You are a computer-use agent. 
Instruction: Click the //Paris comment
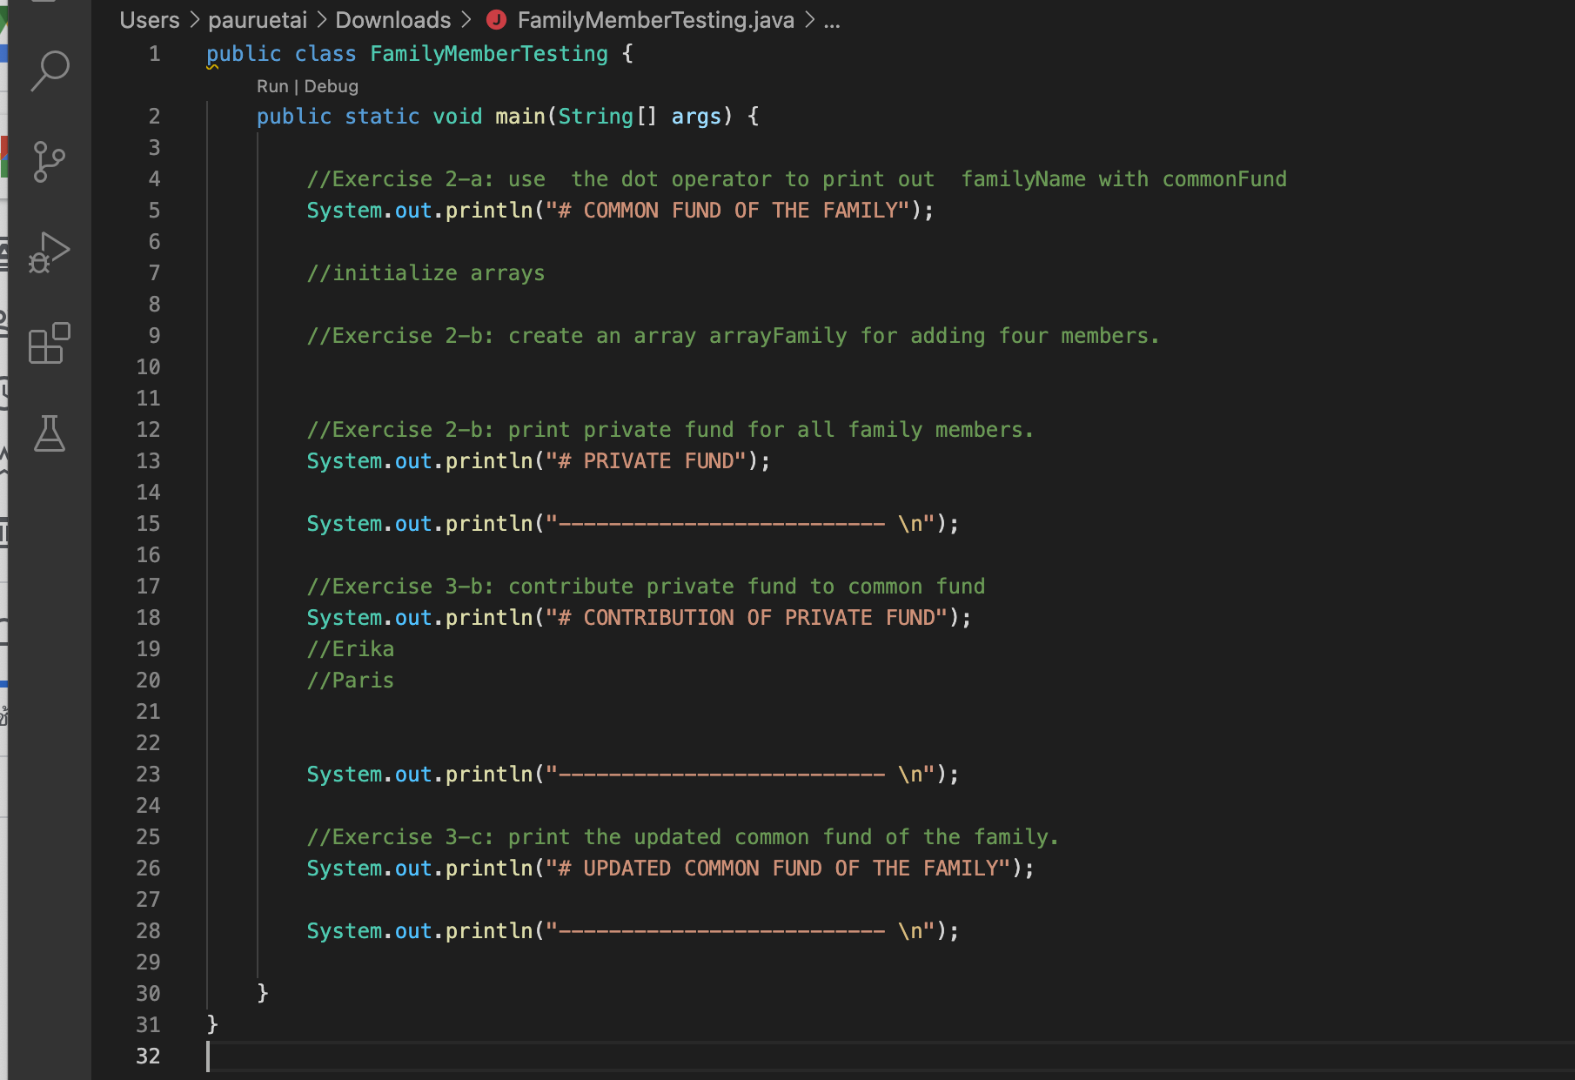click(x=351, y=681)
